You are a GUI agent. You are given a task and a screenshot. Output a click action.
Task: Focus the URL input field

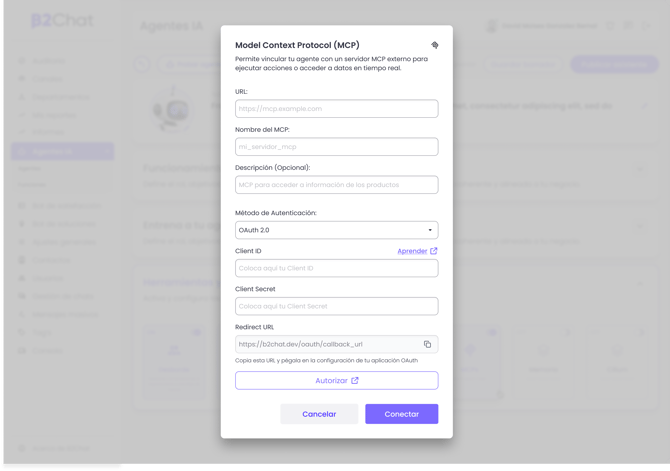[336, 109]
